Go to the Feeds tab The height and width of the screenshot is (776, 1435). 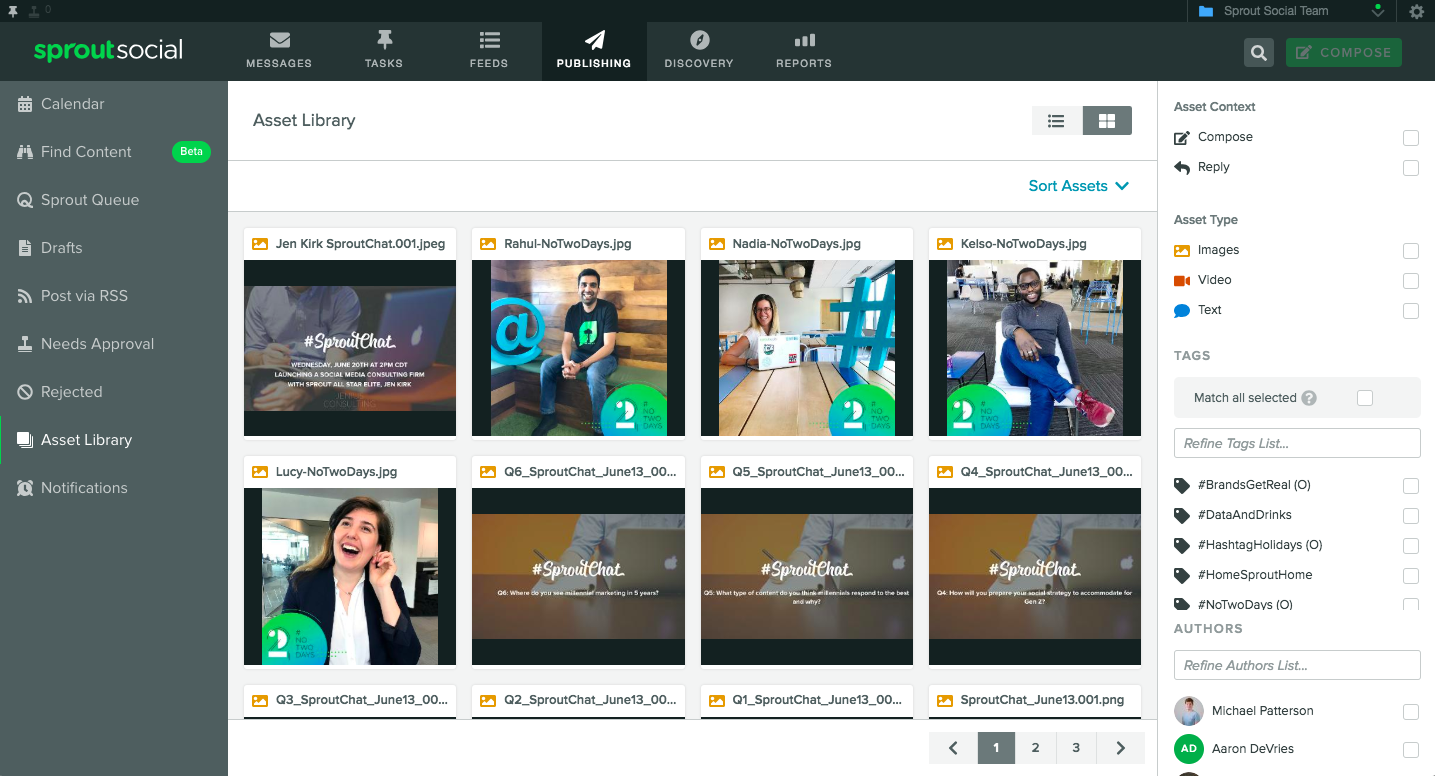point(489,51)
